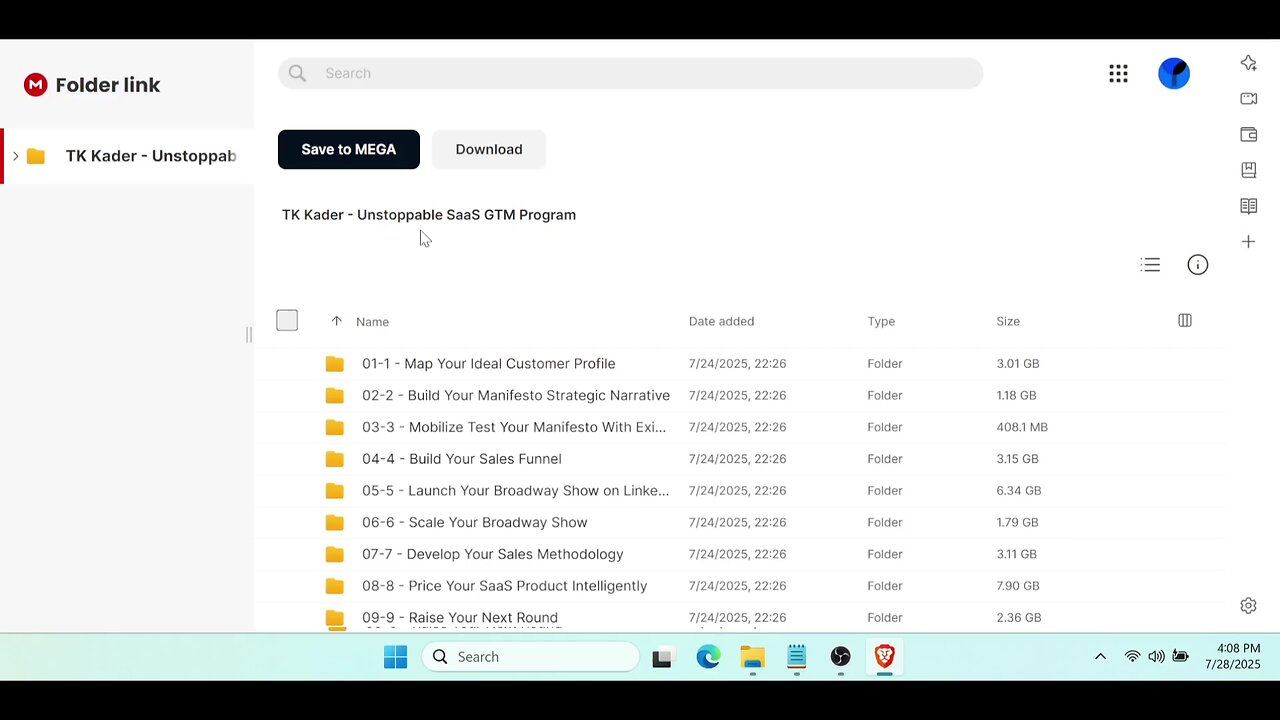Image resolution: width=1280 pixels, height=720 pixels.
Task: Click the MEGA logo icon
Action: click(x=35, y=85)
